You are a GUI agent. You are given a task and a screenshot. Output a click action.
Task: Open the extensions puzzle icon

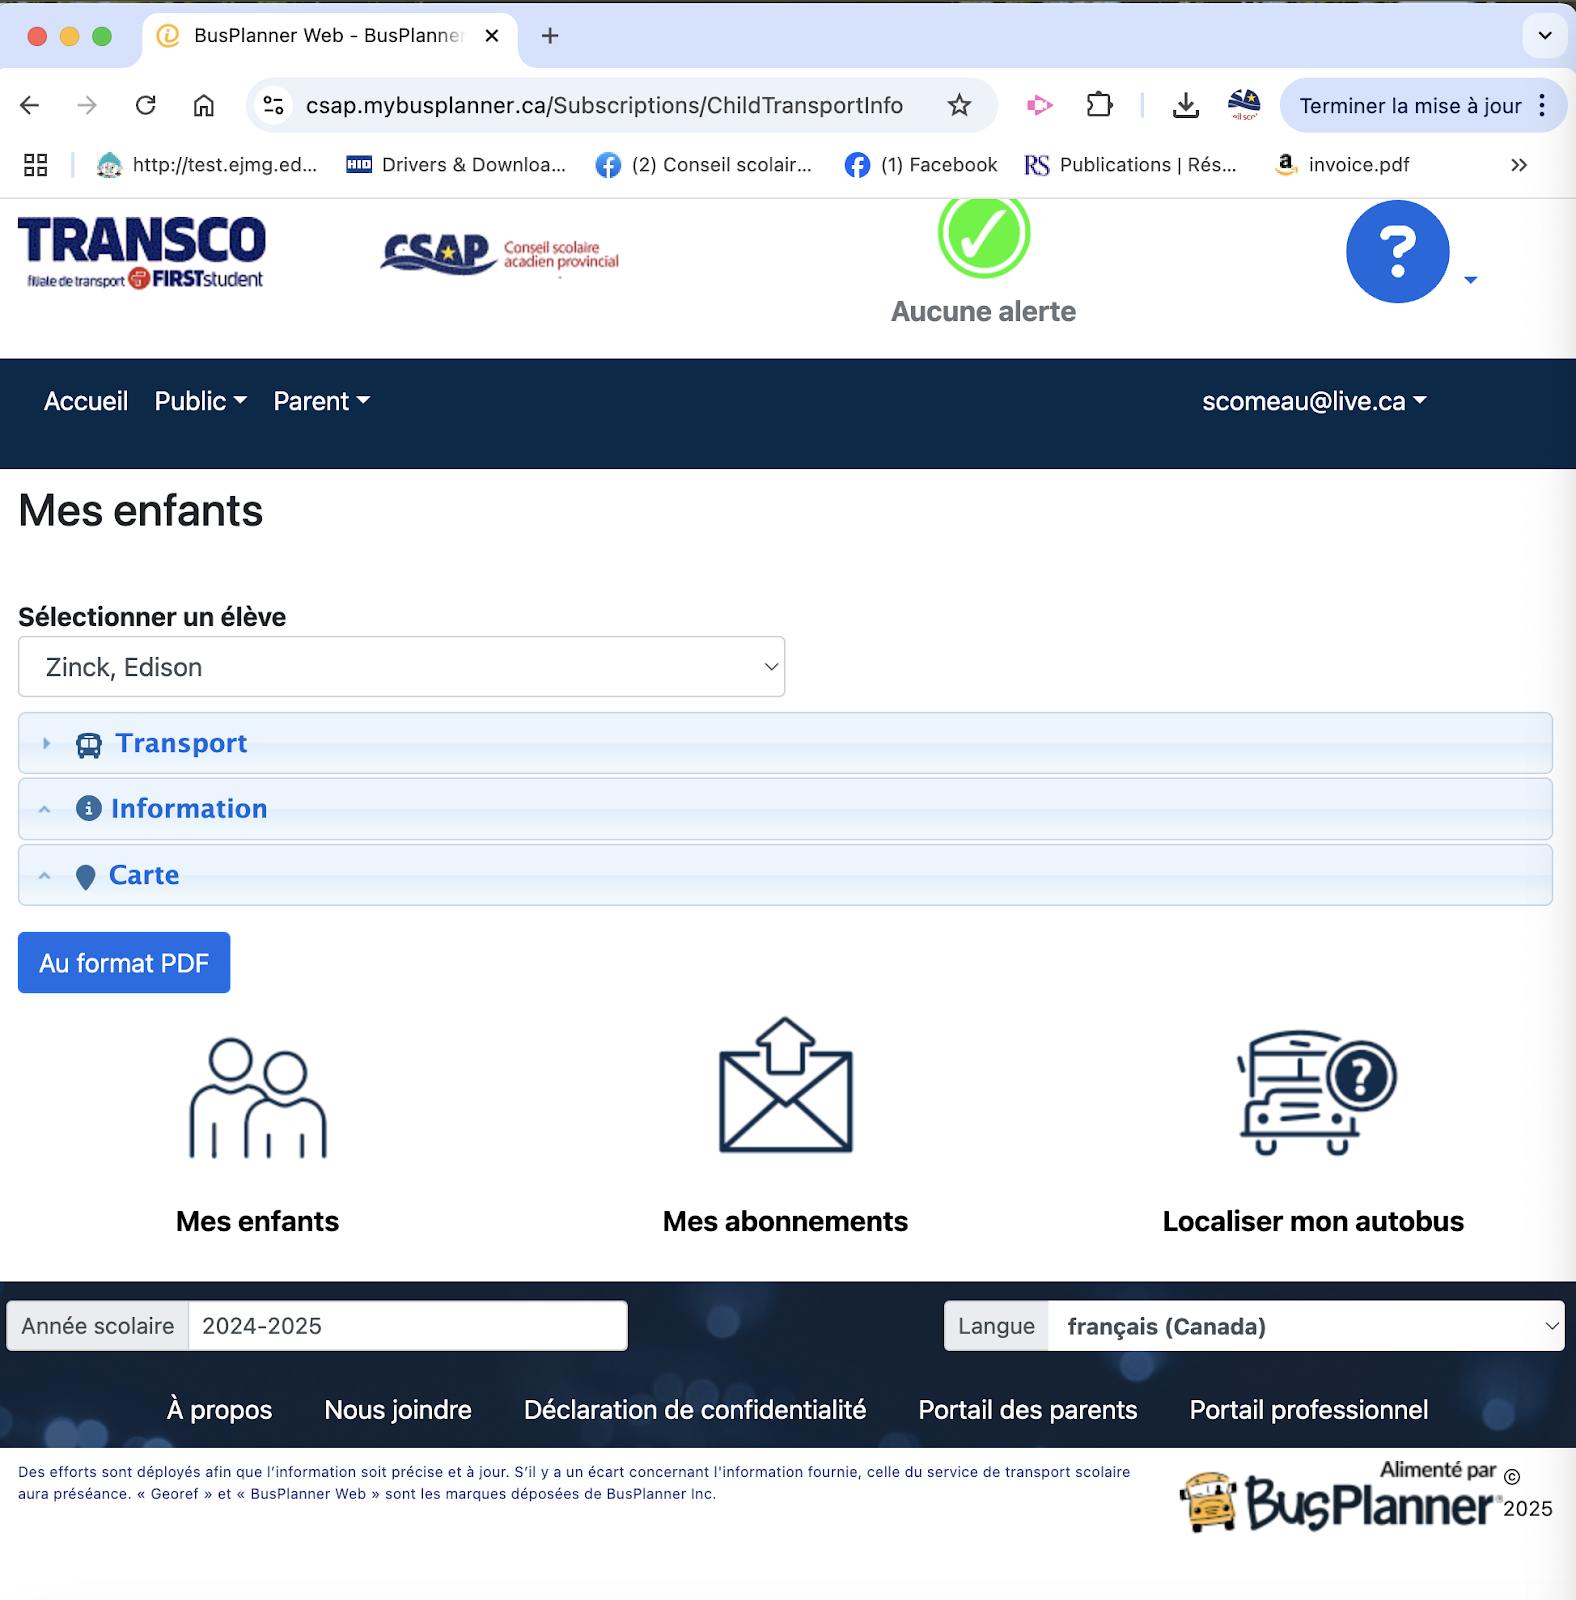tap(1099, 105)
